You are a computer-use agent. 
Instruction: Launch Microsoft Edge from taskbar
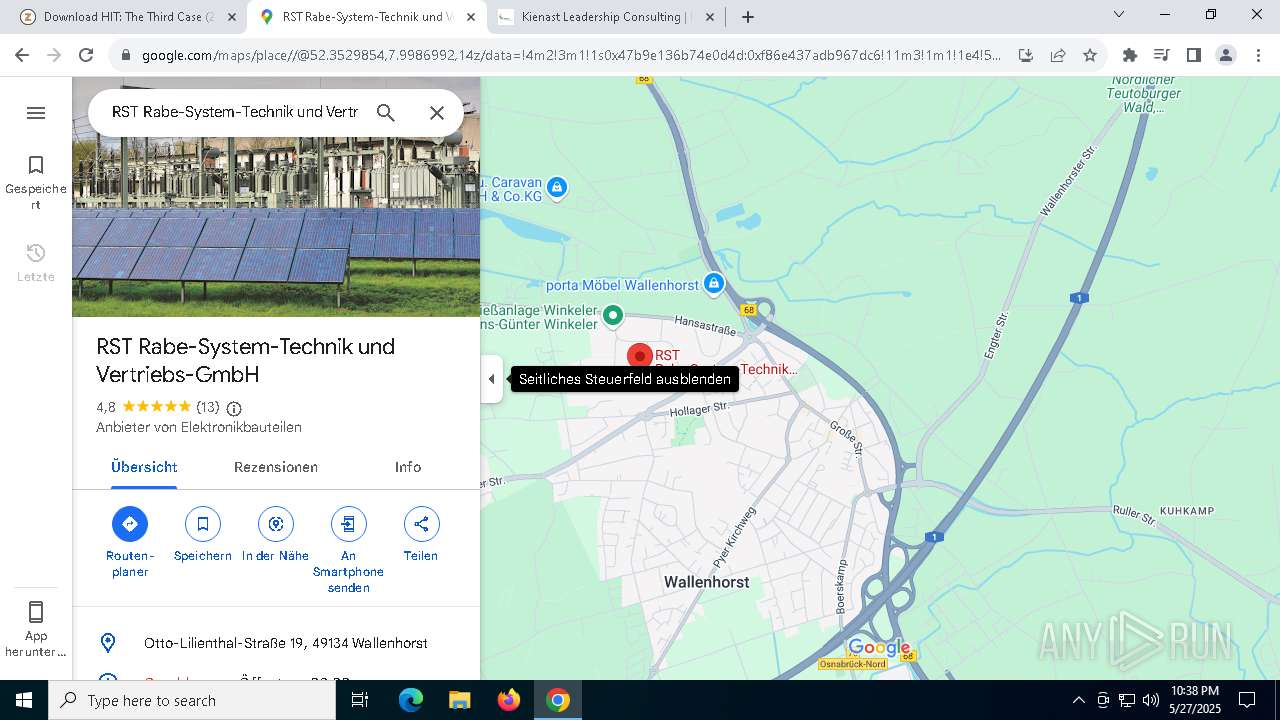411,700
